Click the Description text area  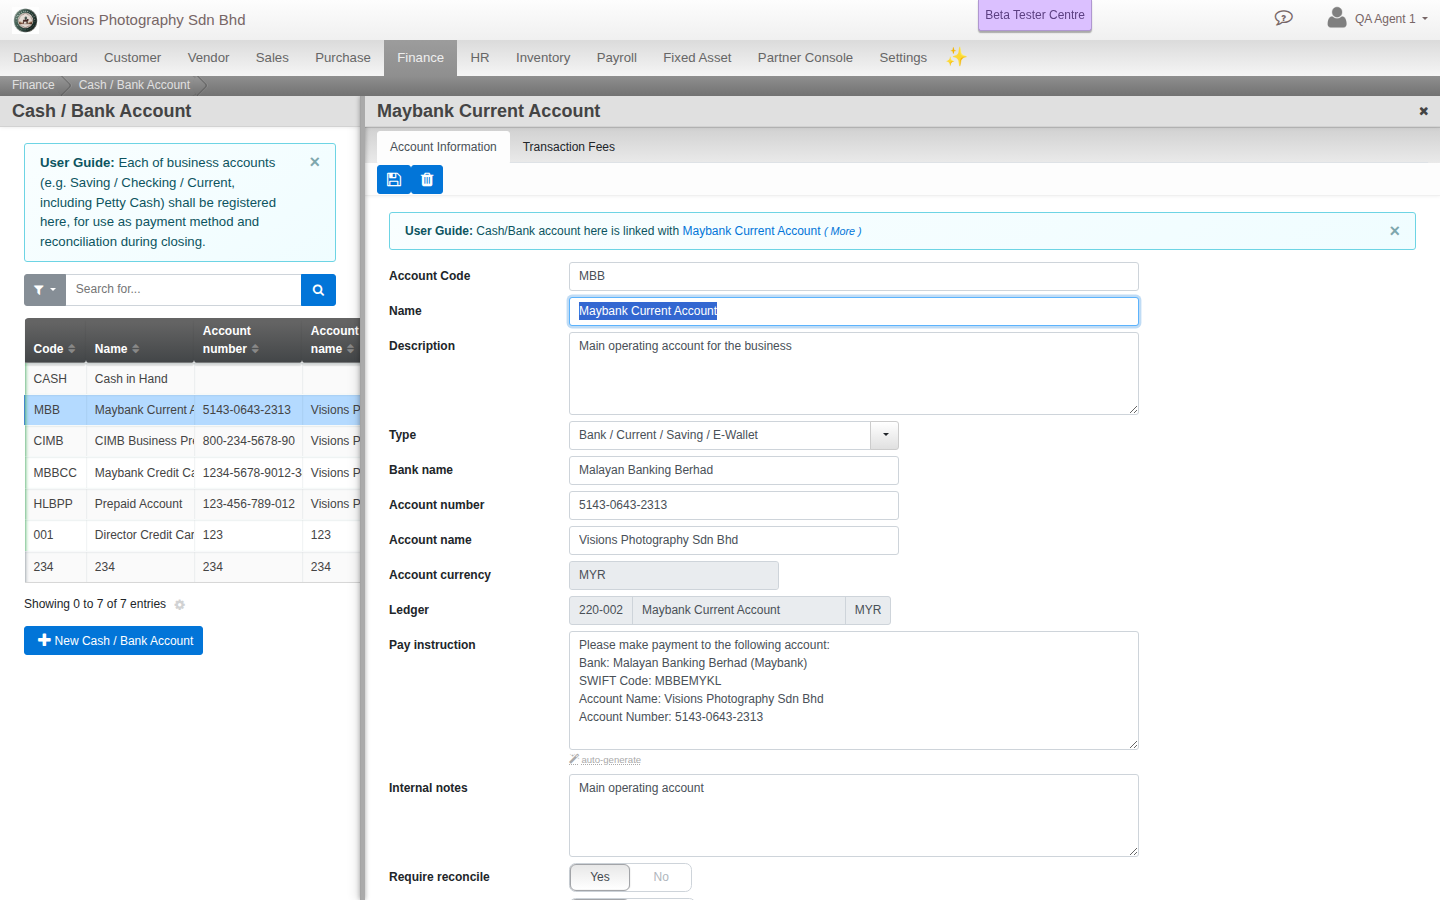pos(854,373)
